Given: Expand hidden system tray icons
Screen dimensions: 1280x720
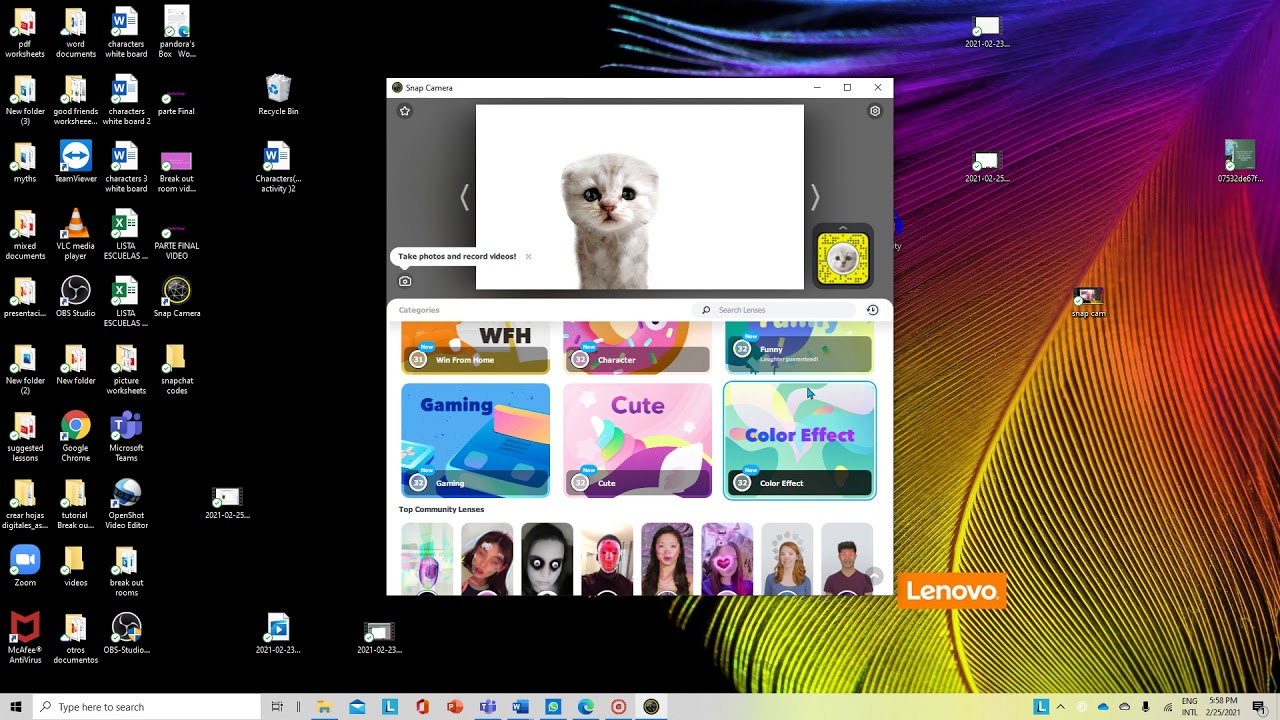Looking at the screenshot, I should (1061, 707).
